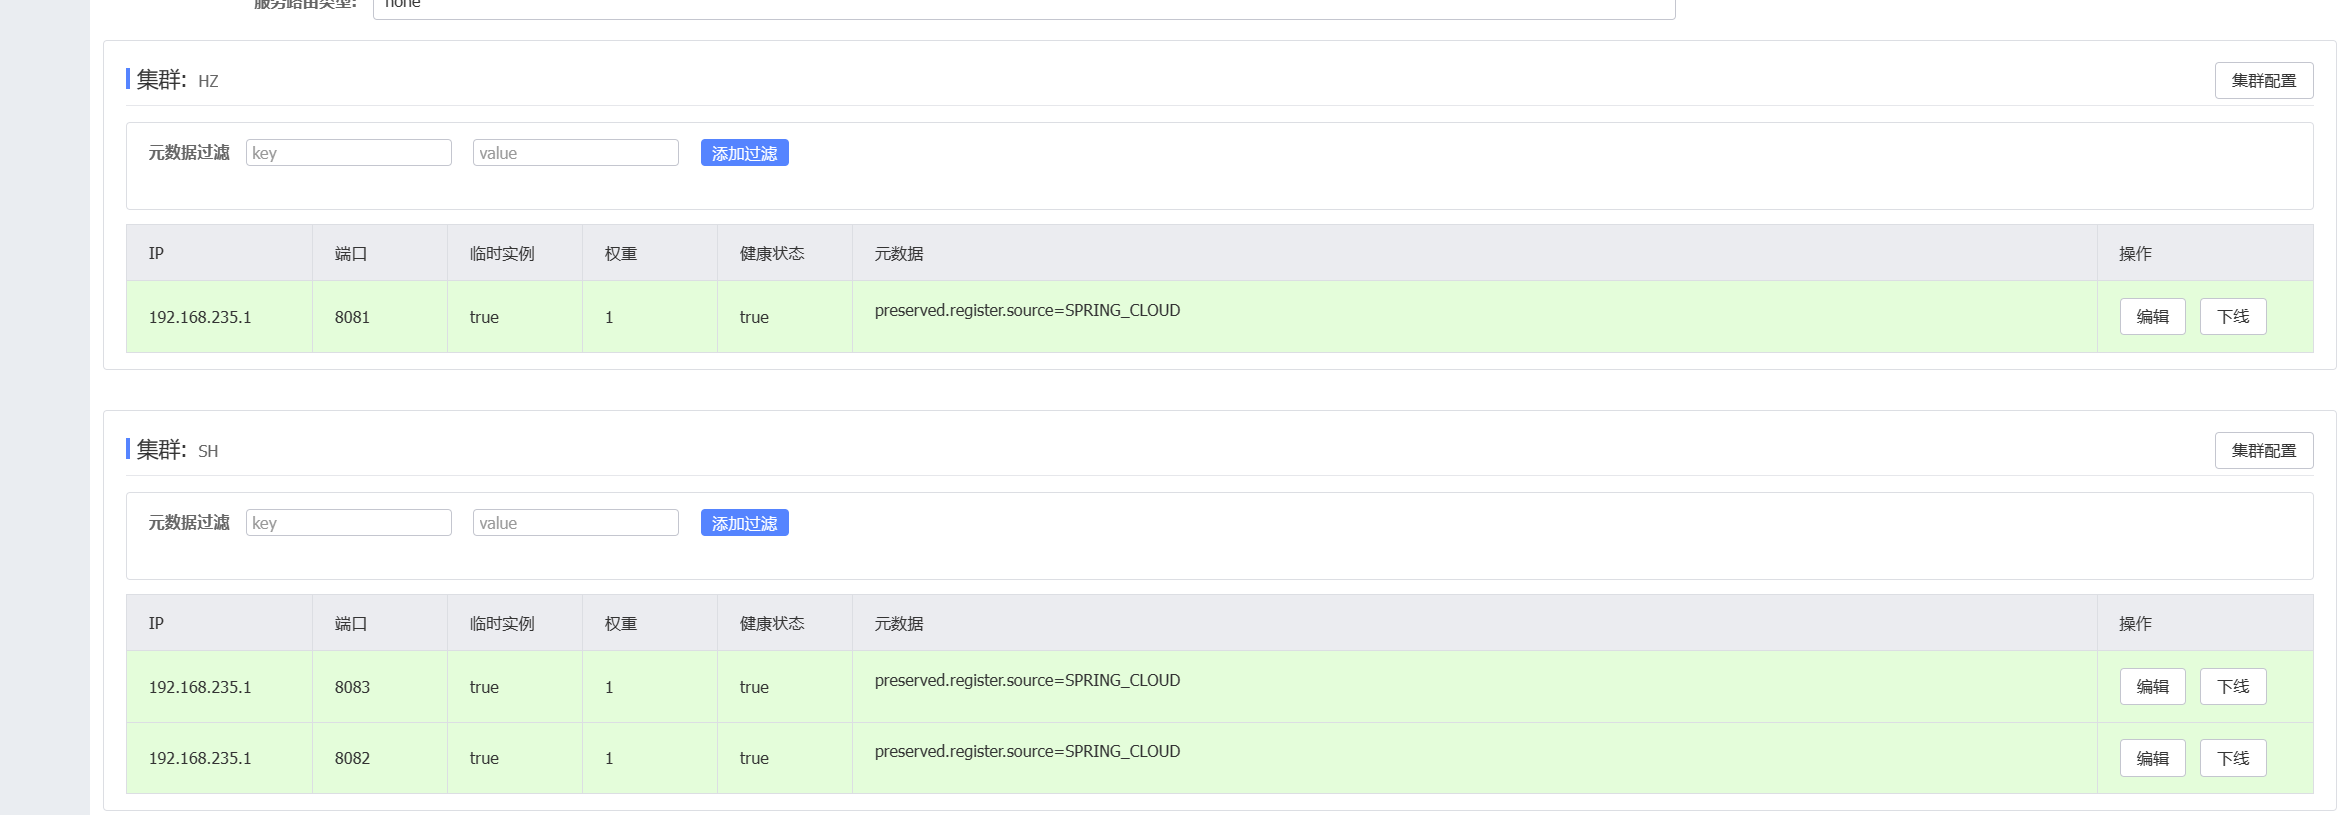
Task: Edit instance on port 8083
Action: coord(2152,687)
